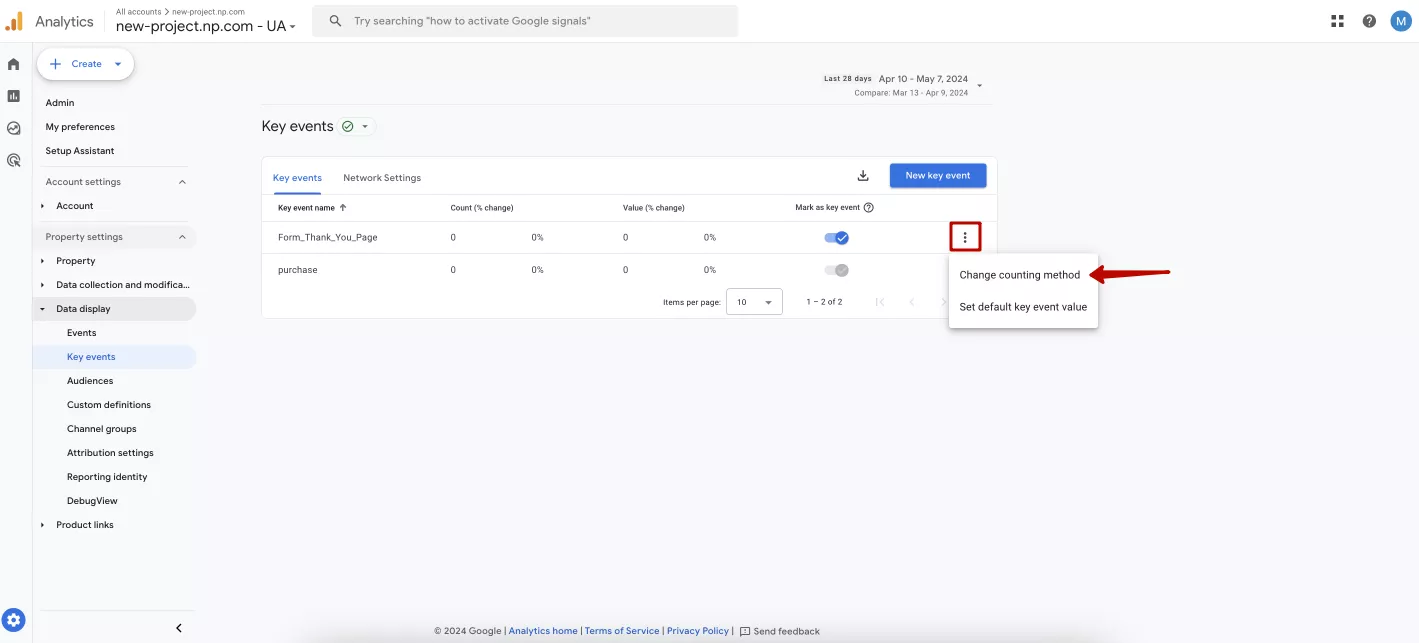This screenshot has width=1419, height=643.
Task: Click the search magnifier icon
Action: tap(336, 21)
